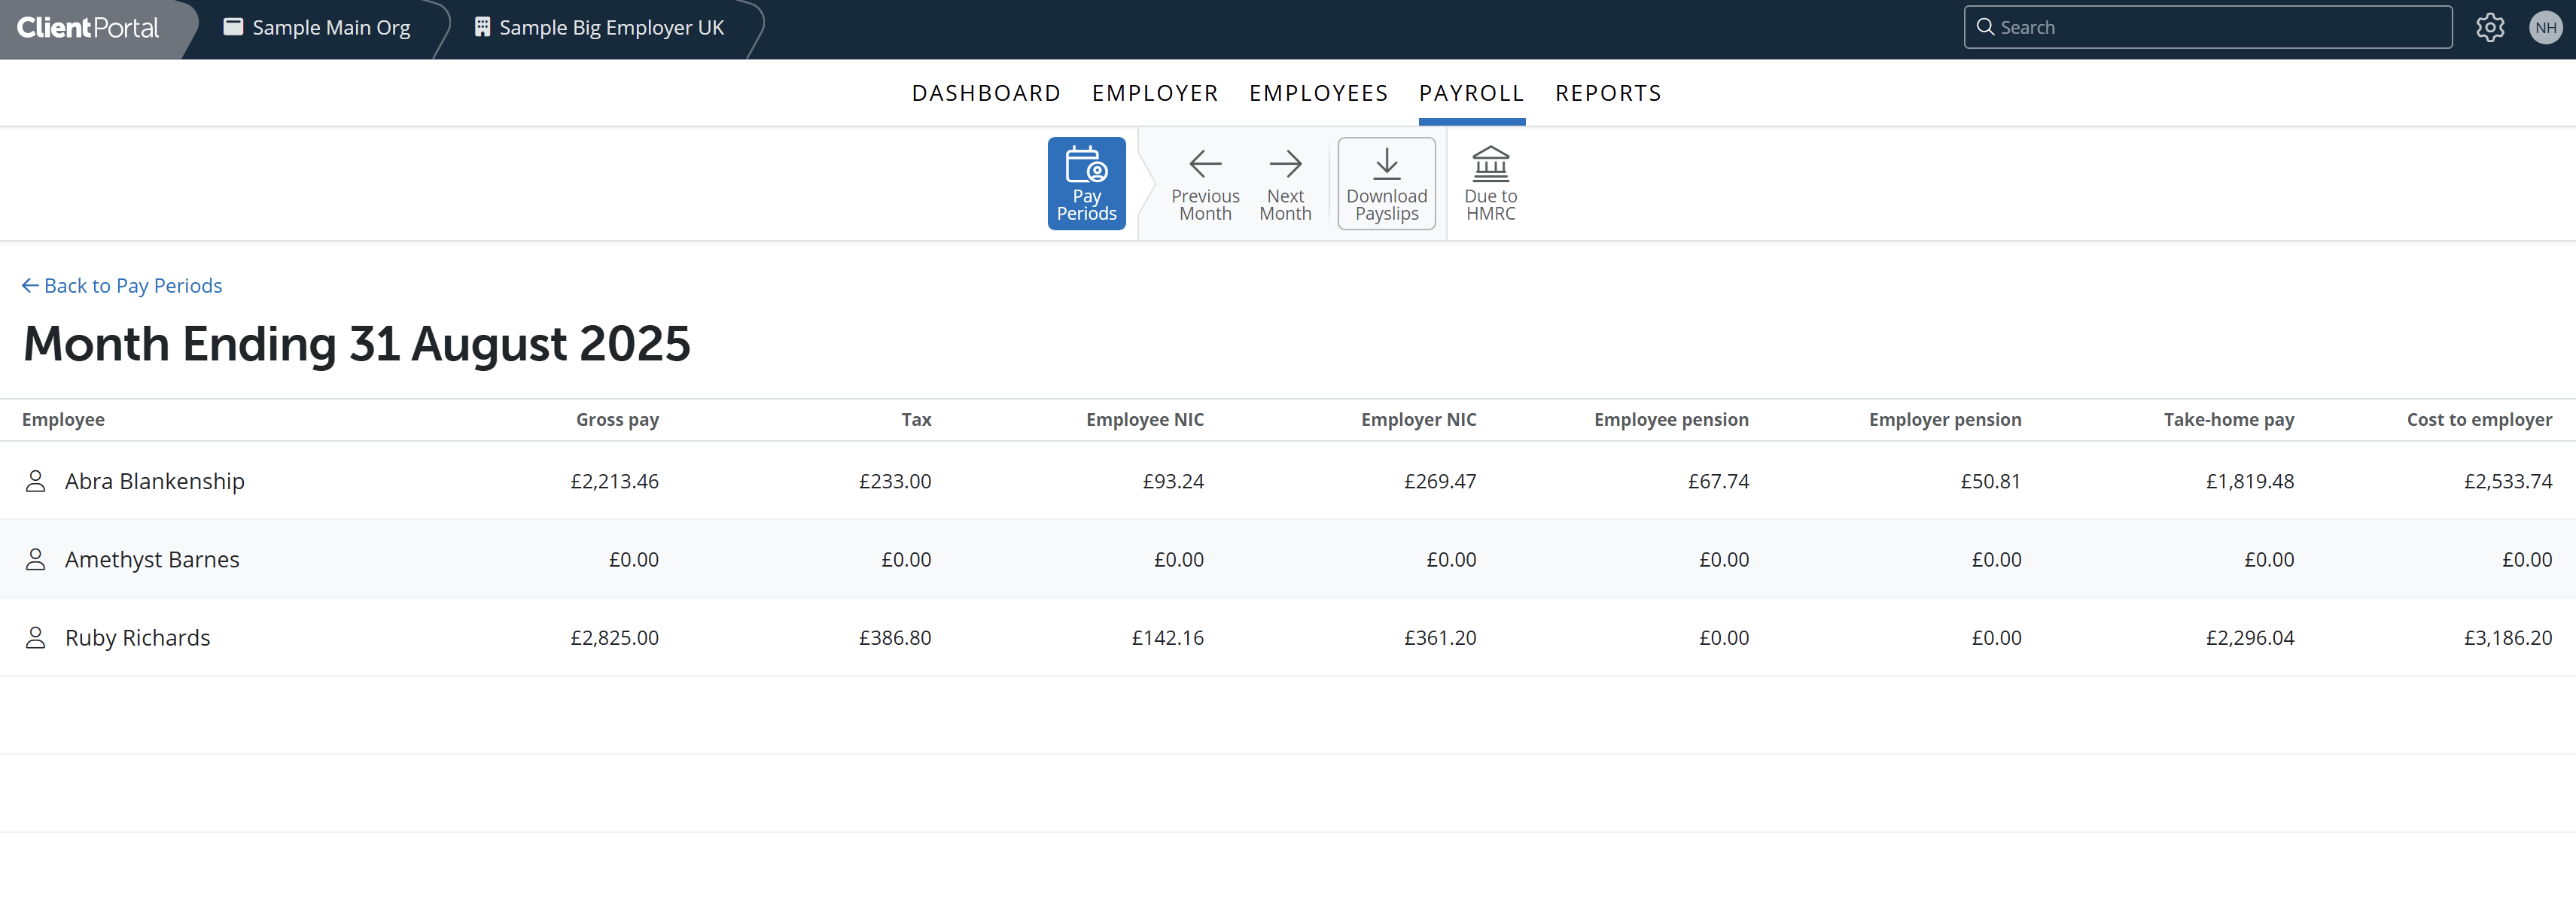The image size is (2576, 906).
Task: Click Ruby Richards' person icon
Action: point(35,638)
